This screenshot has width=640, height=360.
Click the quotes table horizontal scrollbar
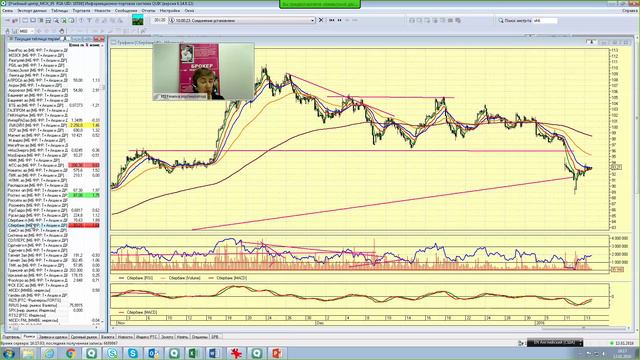(53, 327)
